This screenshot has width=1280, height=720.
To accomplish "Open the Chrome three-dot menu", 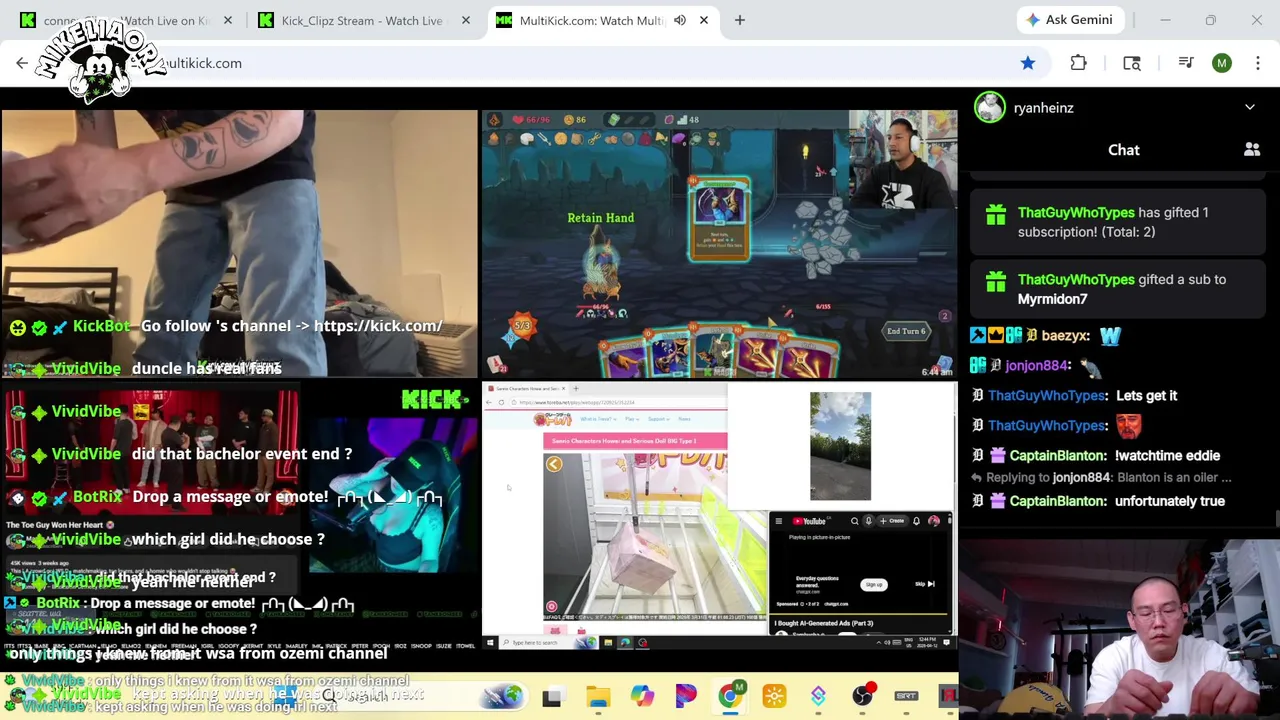I will (1257, 63).
